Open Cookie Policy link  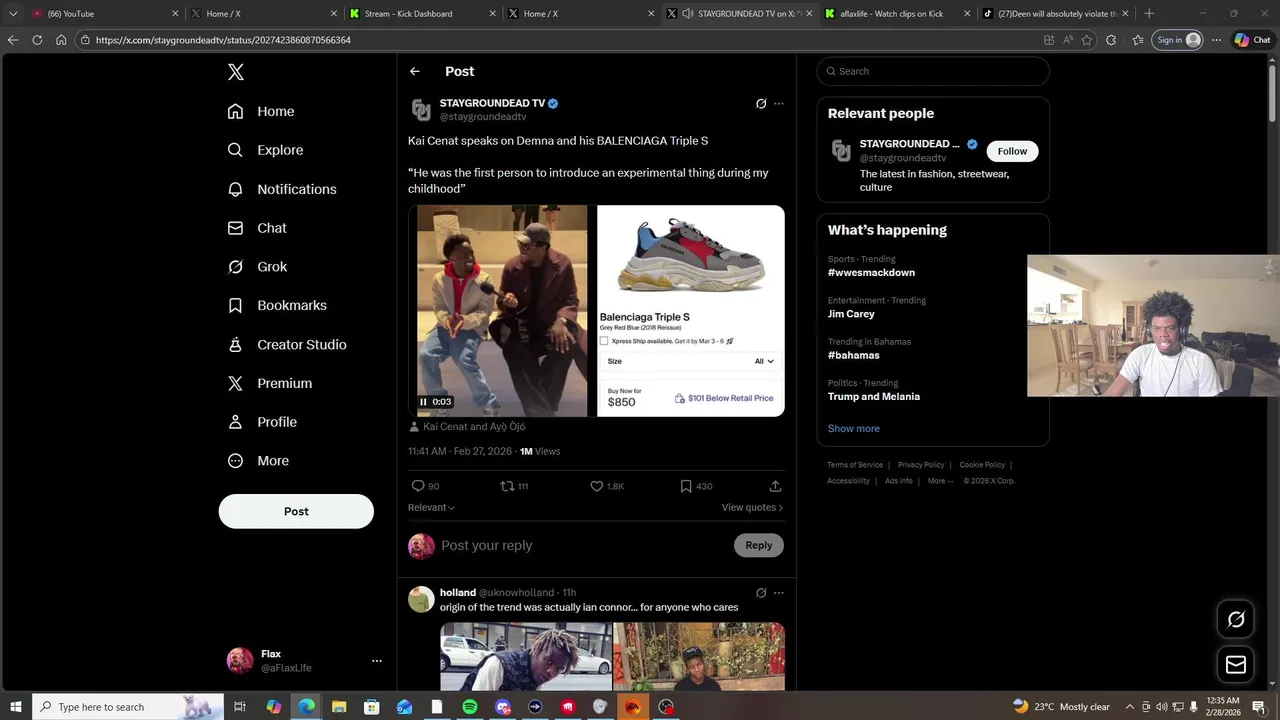(x=982, y=465)
